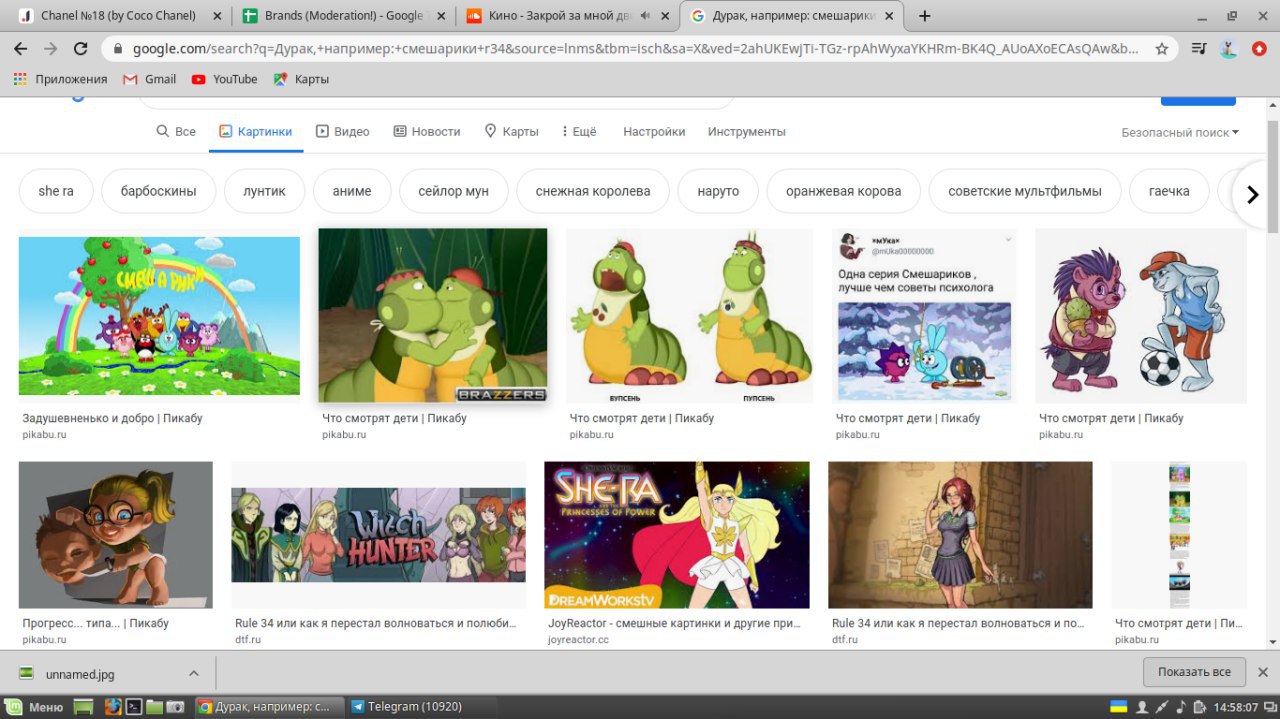Click the red Chrome update menu icon
Screen dimensions: 1280x719
(x=1259, y=48)
